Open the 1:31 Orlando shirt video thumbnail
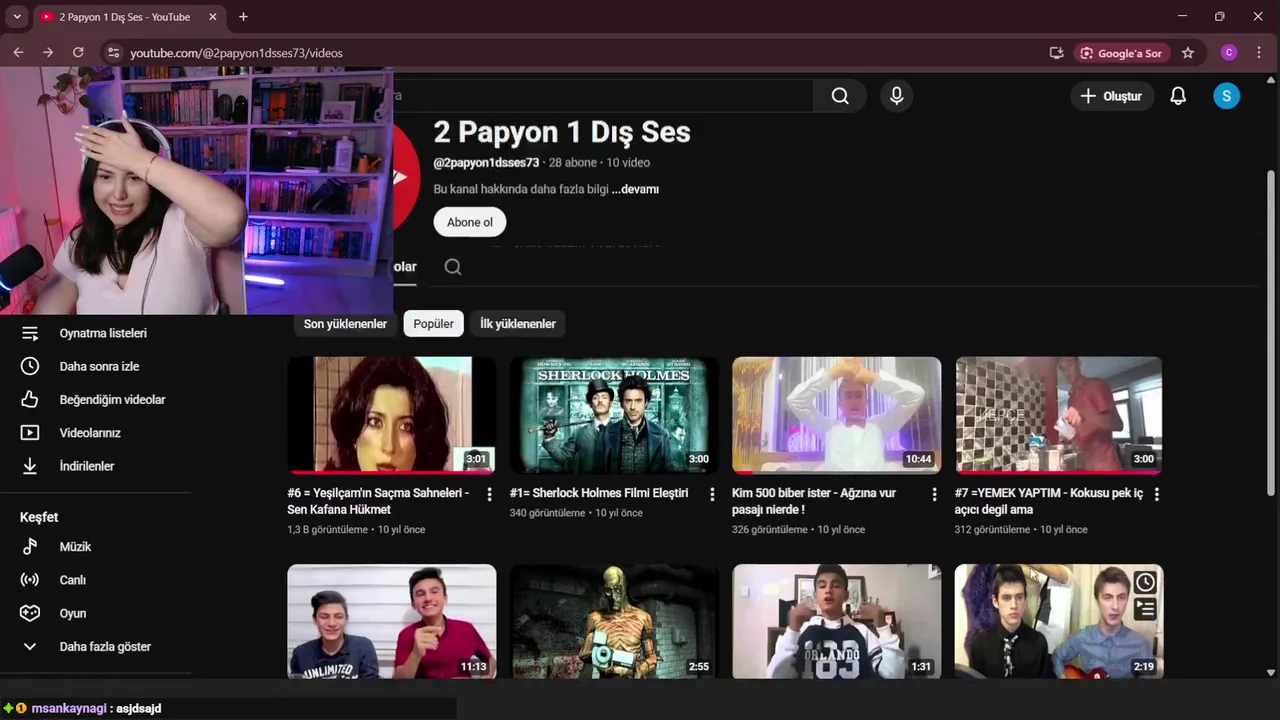 [836, 621]
